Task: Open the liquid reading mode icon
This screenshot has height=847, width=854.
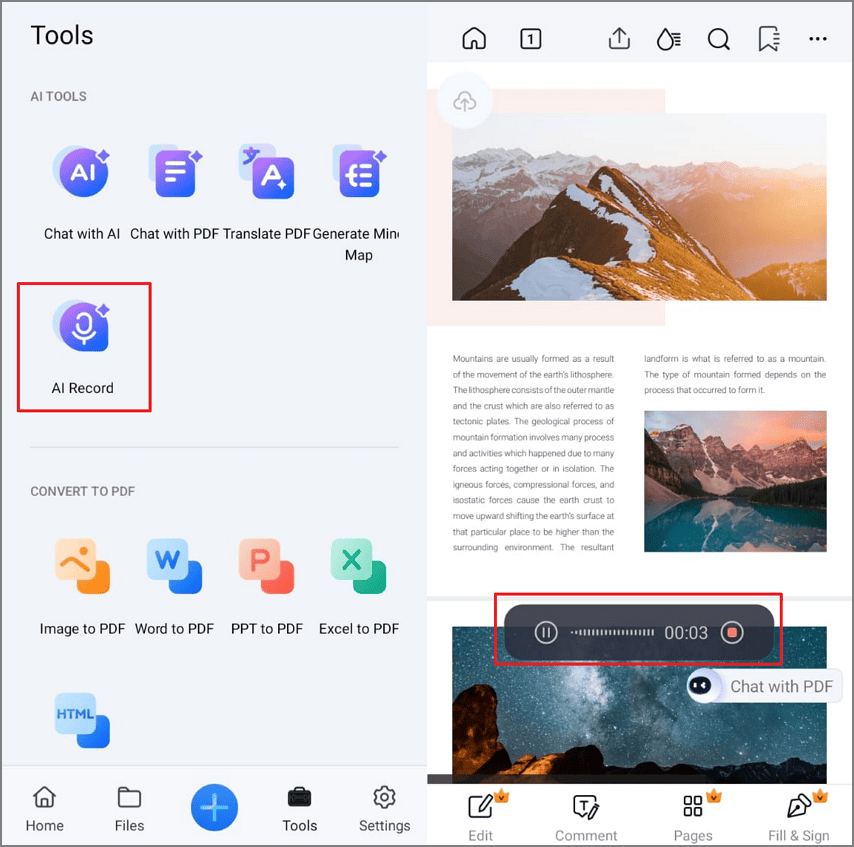Action: click(x=668, y=39)
